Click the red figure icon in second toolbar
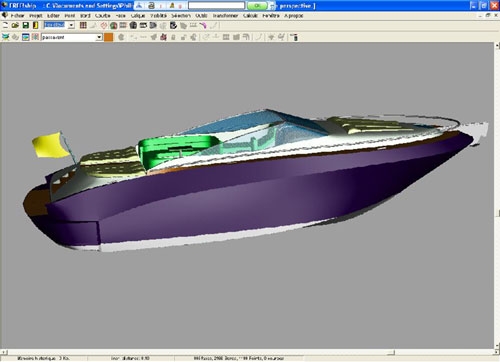Viewport: 500px width, 362px height. 163,37
